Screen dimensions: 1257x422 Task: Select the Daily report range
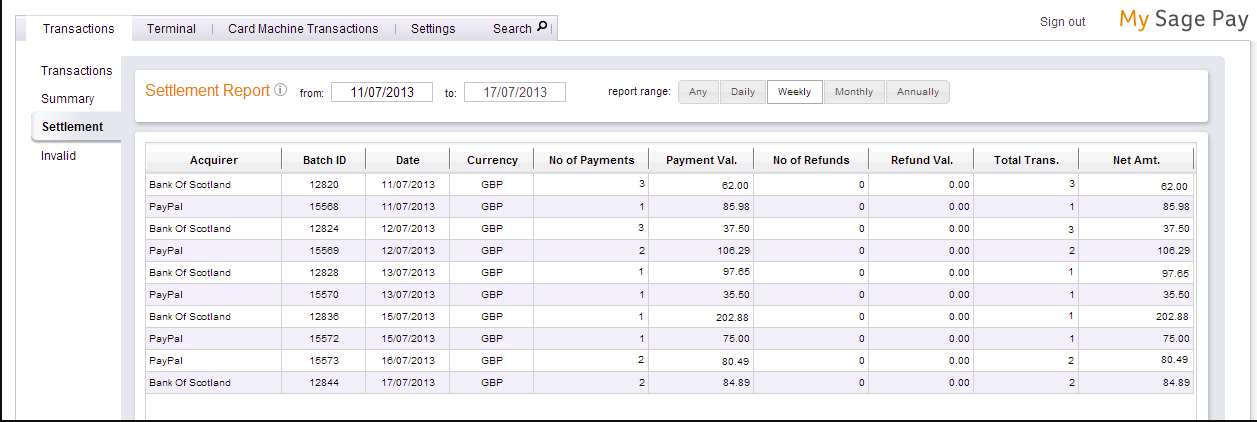[742, 92]
